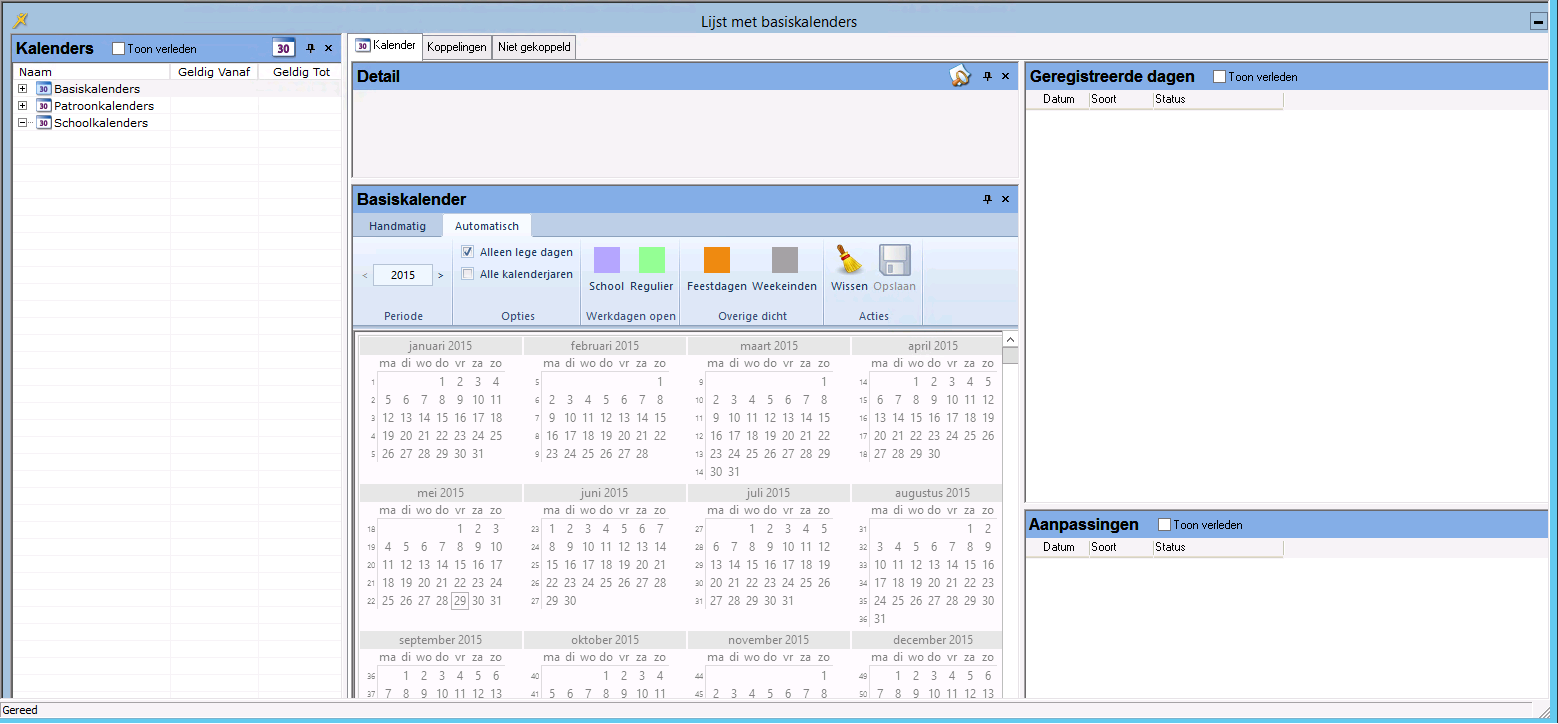The height and width of the screenshot is (724, 1558).
Task: Click the Opslaan floppy disk icon
Action: [894, 261]
